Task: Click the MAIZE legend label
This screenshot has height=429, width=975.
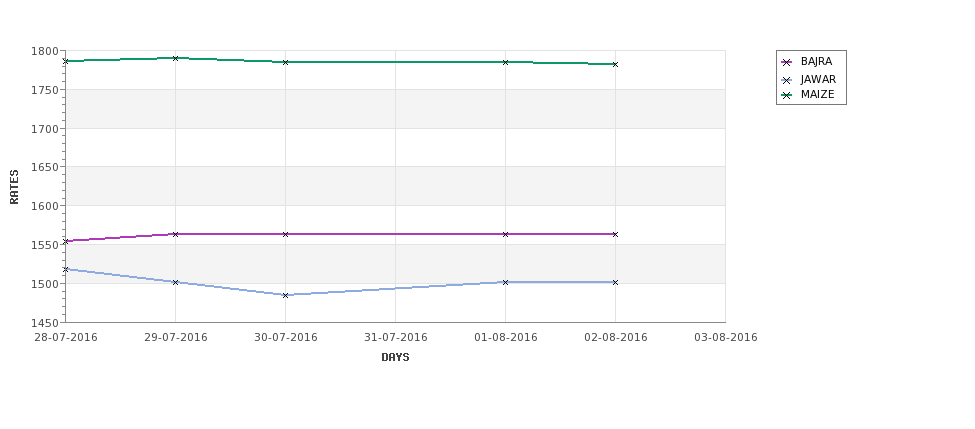Action: click(818, 95)
